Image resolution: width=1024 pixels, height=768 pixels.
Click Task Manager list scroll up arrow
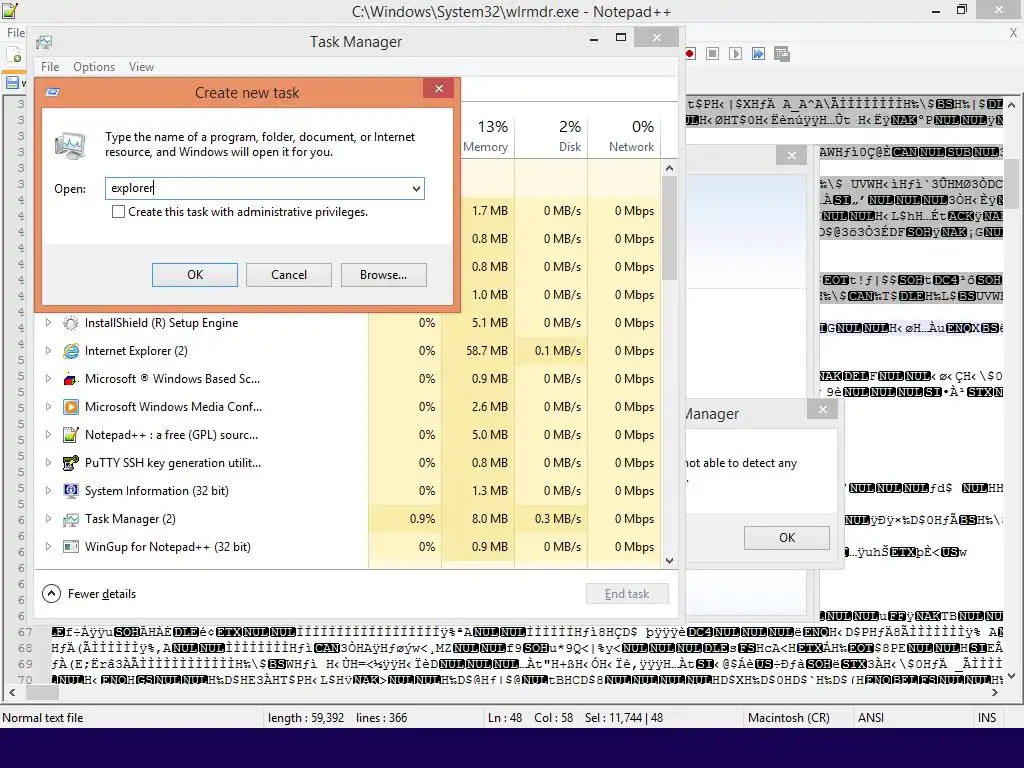pyautogui.click(x=669, y=168)
